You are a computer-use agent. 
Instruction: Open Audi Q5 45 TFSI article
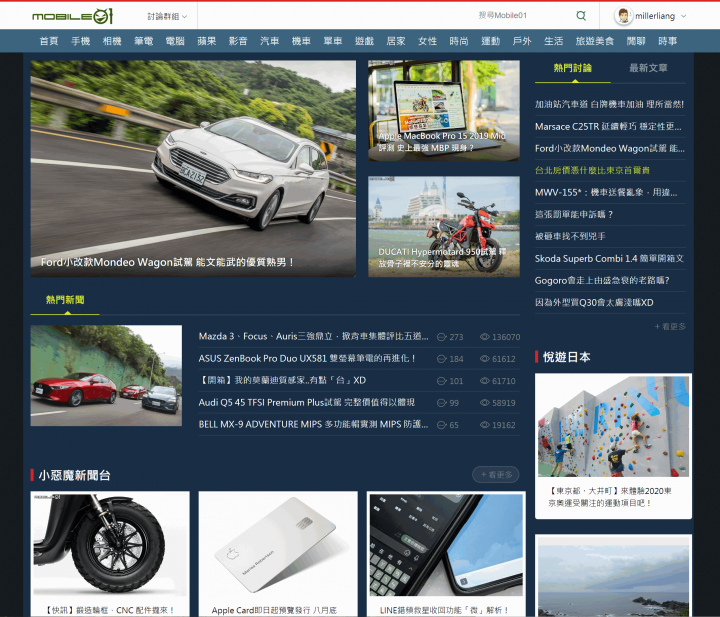click(307, 403)
